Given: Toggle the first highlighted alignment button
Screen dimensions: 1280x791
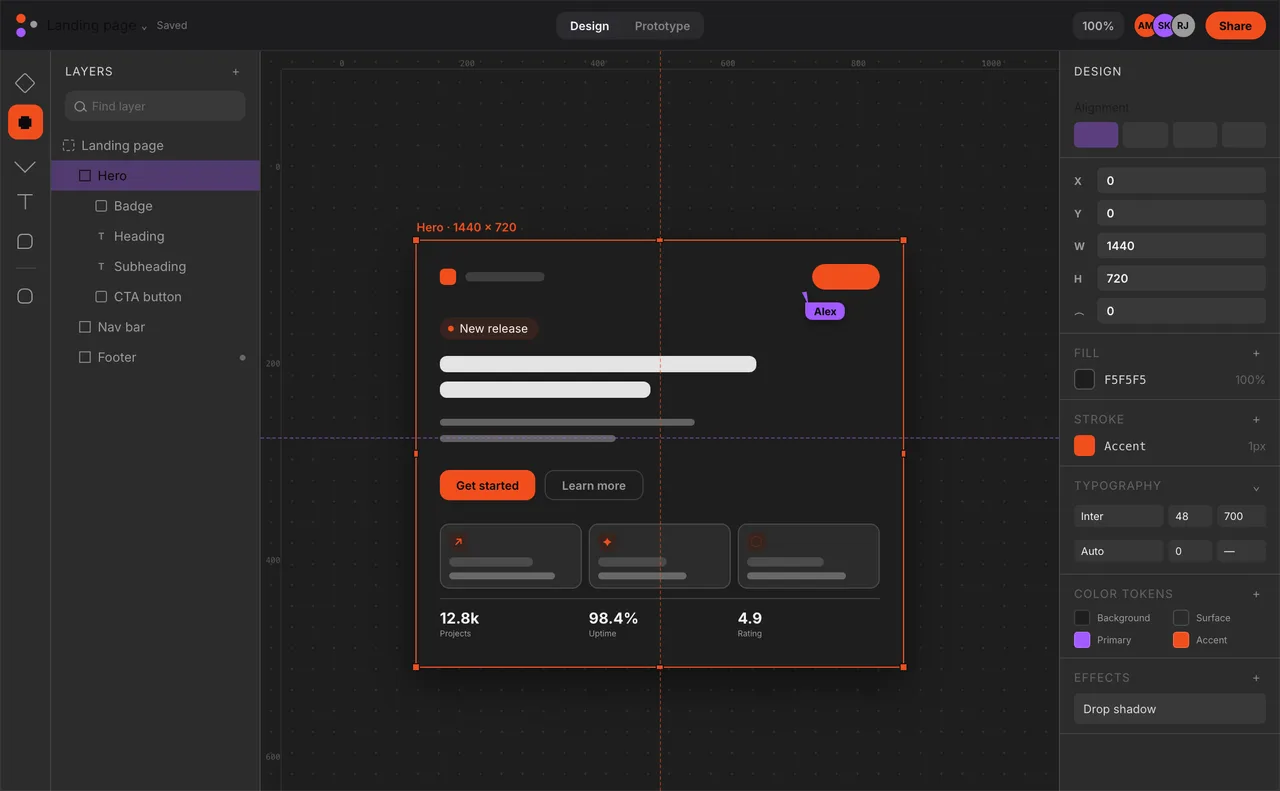Looking at the screenshot, I should (1096, 135).
